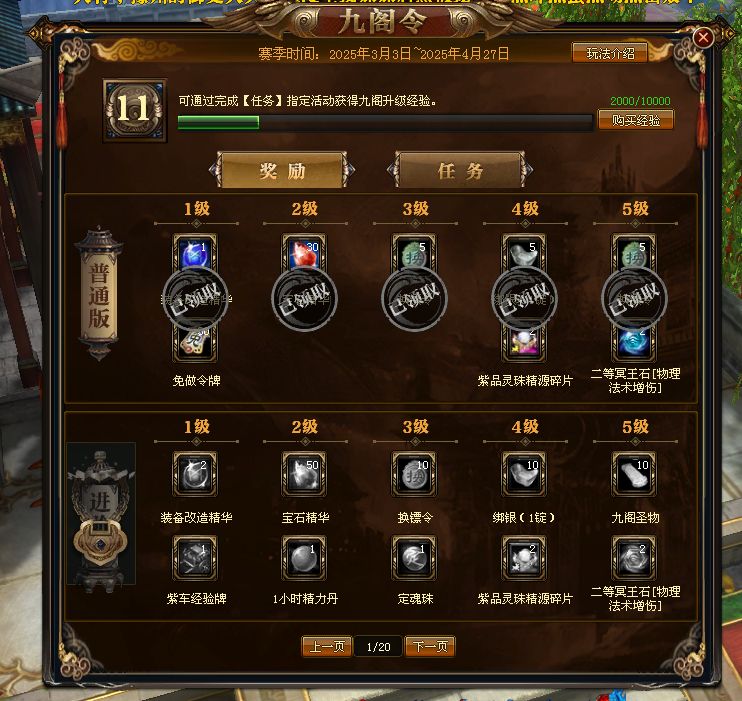Click the 进阶版 locked lantern emblem
Screen dimensions: 742x701
101,516
